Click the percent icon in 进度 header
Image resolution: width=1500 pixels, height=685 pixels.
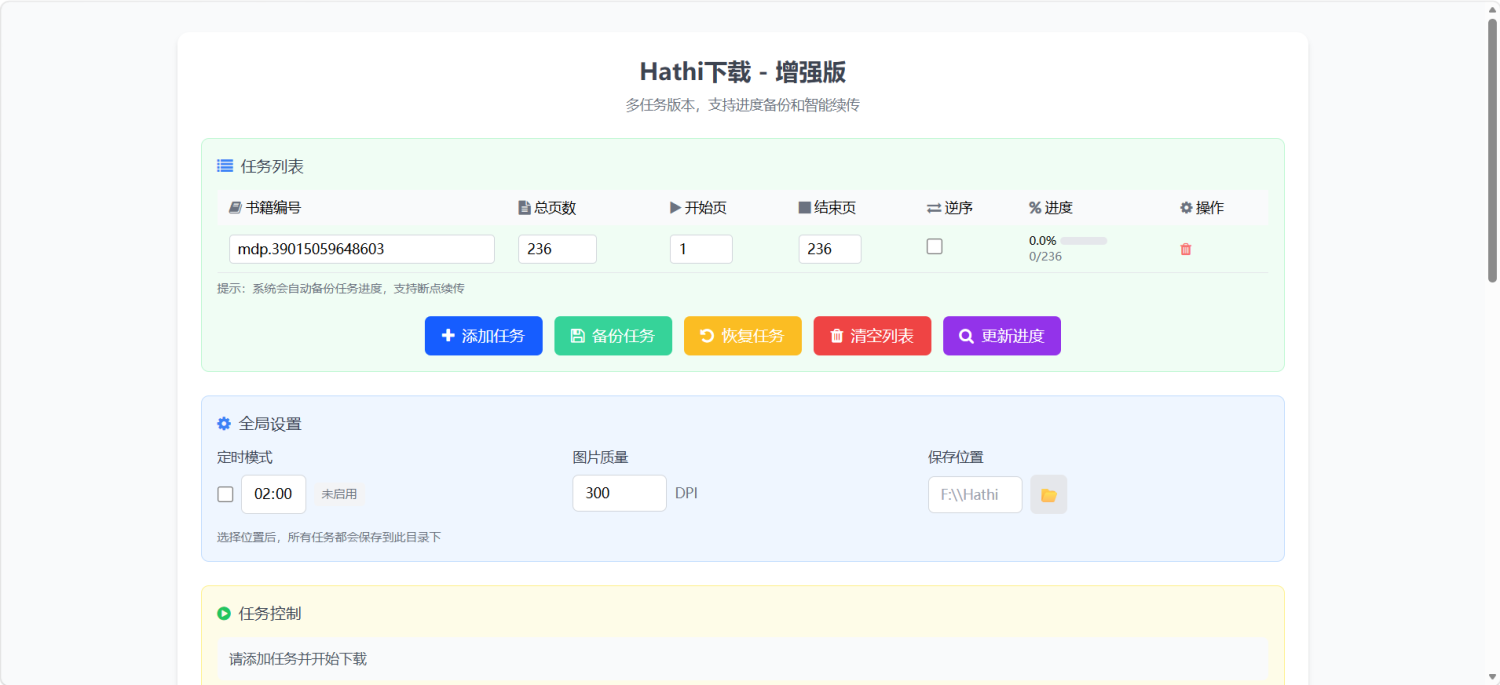(x=1035, y=208)
